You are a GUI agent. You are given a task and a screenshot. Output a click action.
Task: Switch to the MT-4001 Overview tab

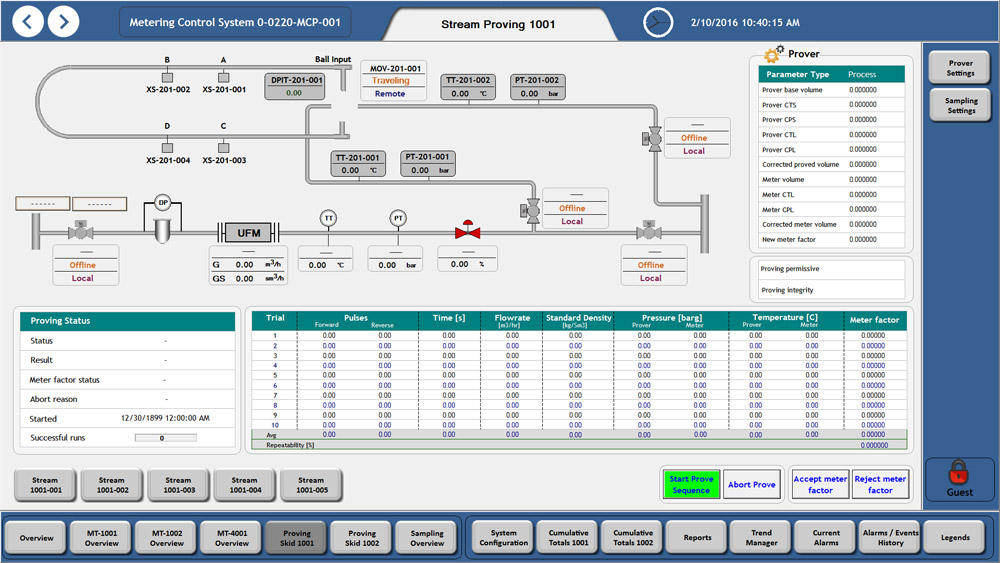pos(232,537)
